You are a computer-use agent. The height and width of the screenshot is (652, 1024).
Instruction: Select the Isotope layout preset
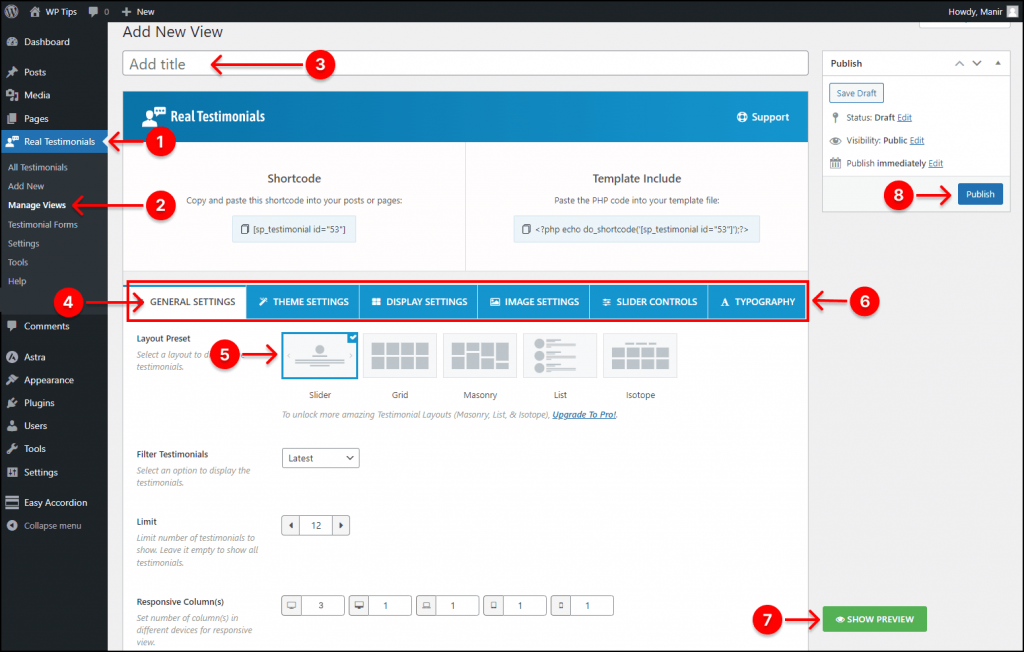click(640, 355)
